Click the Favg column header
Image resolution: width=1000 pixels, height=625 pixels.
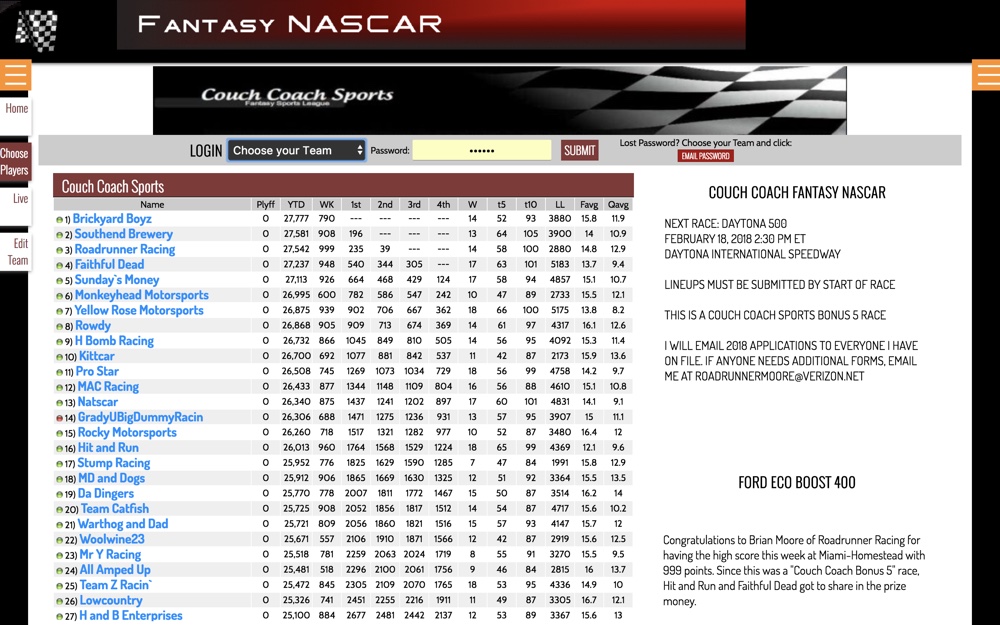pyautogui.click(x=589, y=205)
